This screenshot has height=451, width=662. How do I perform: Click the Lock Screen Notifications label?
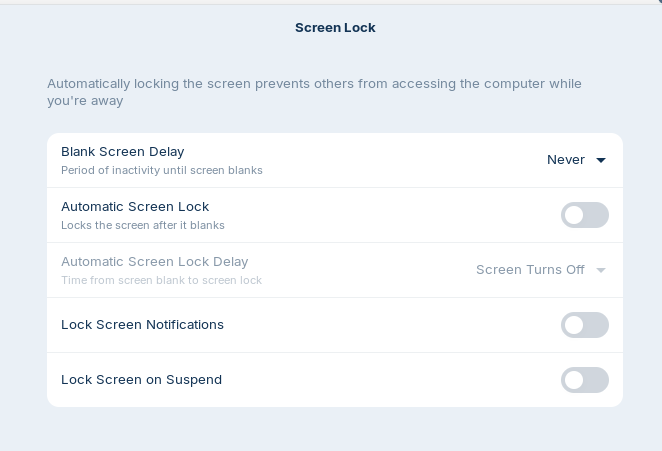pyautogui.click(x=142, y=325)
